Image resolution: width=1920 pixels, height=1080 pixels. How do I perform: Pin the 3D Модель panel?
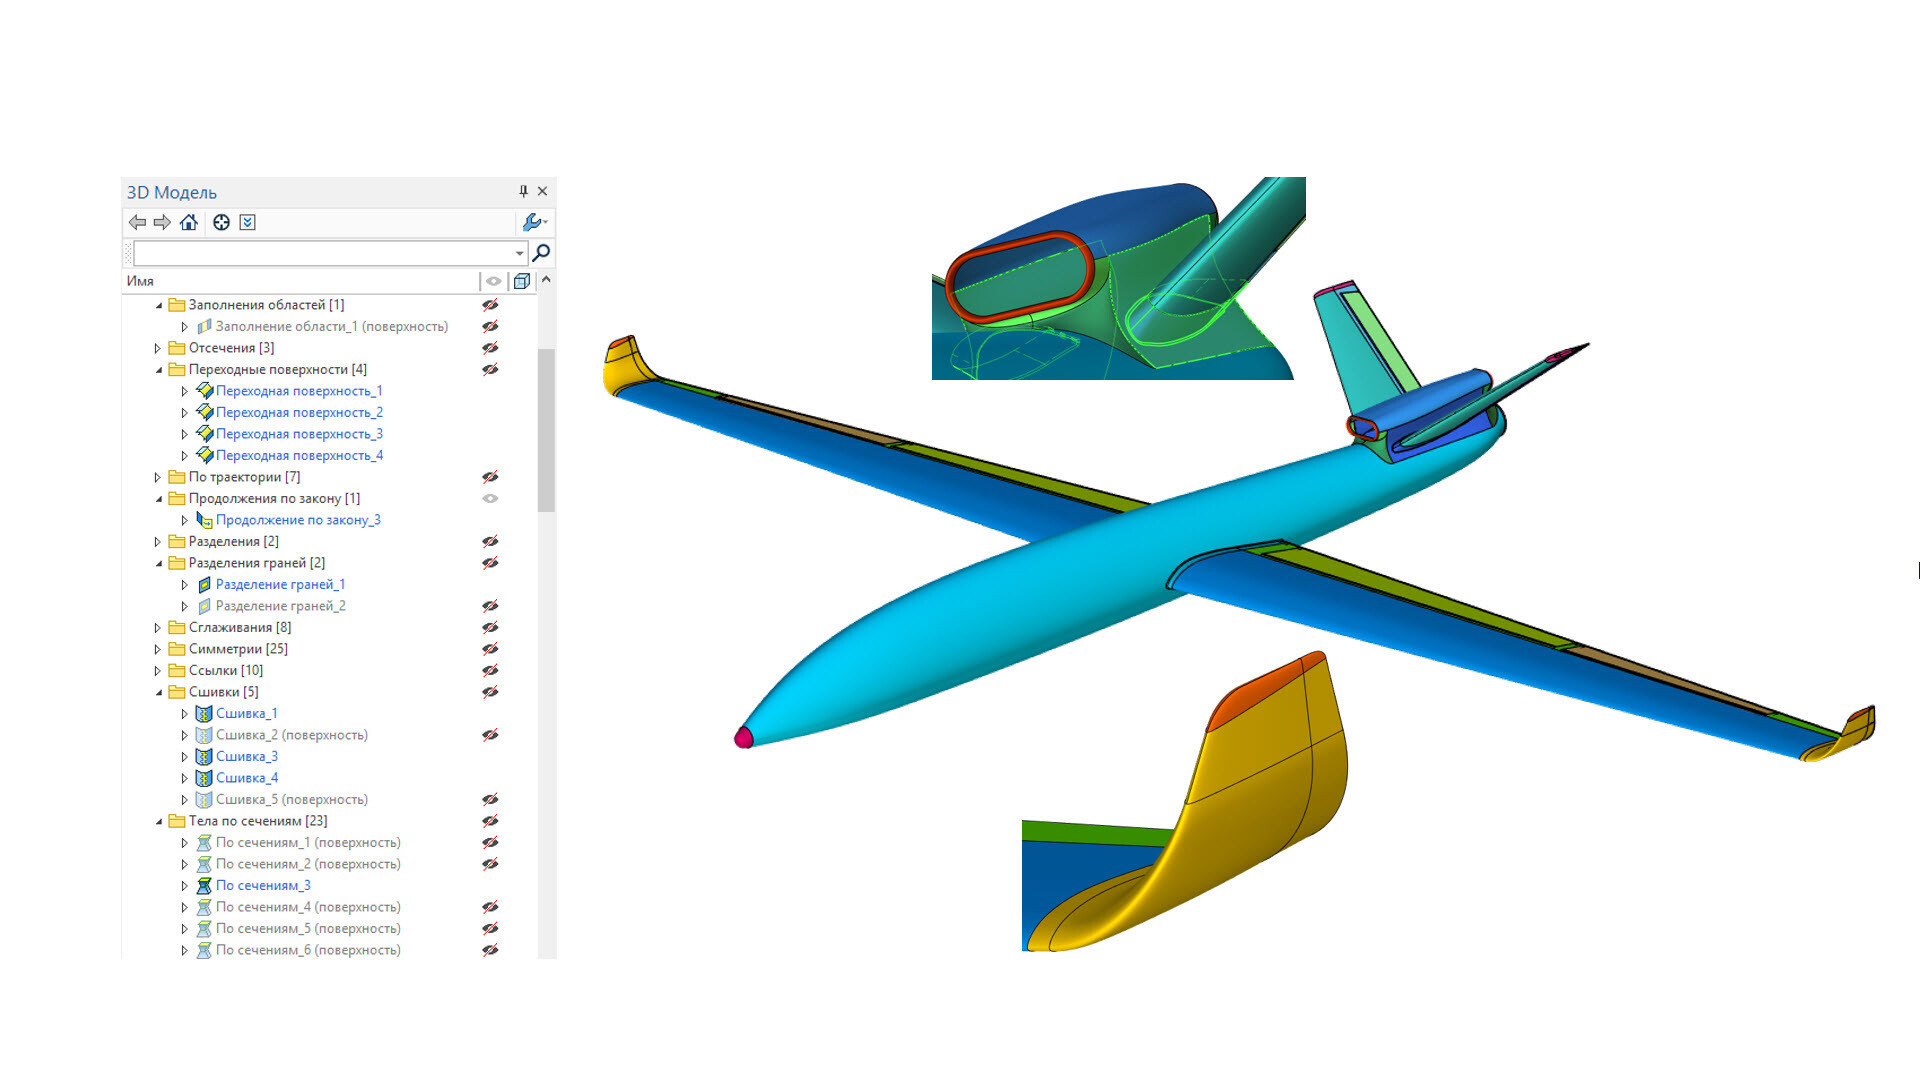coord(523,191)
